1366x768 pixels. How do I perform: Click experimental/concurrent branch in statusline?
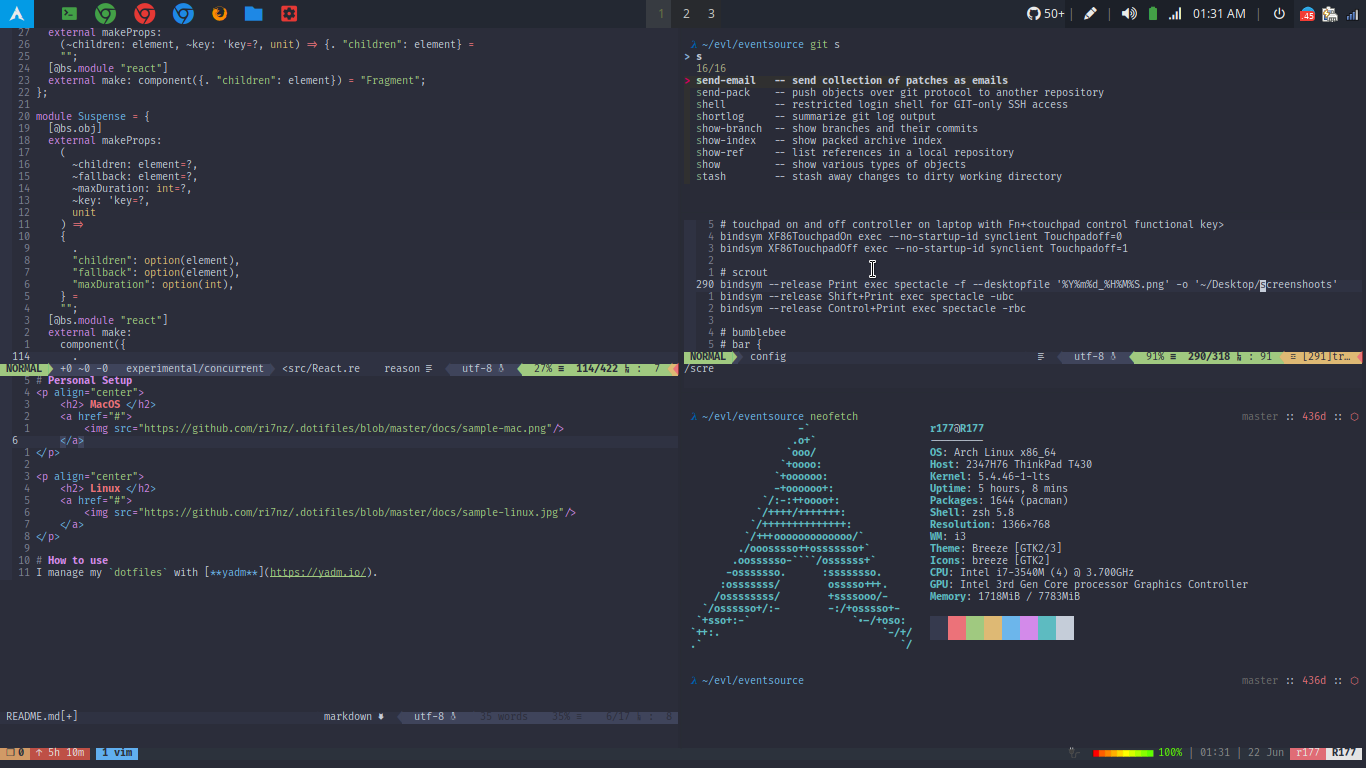click(194, 368)
